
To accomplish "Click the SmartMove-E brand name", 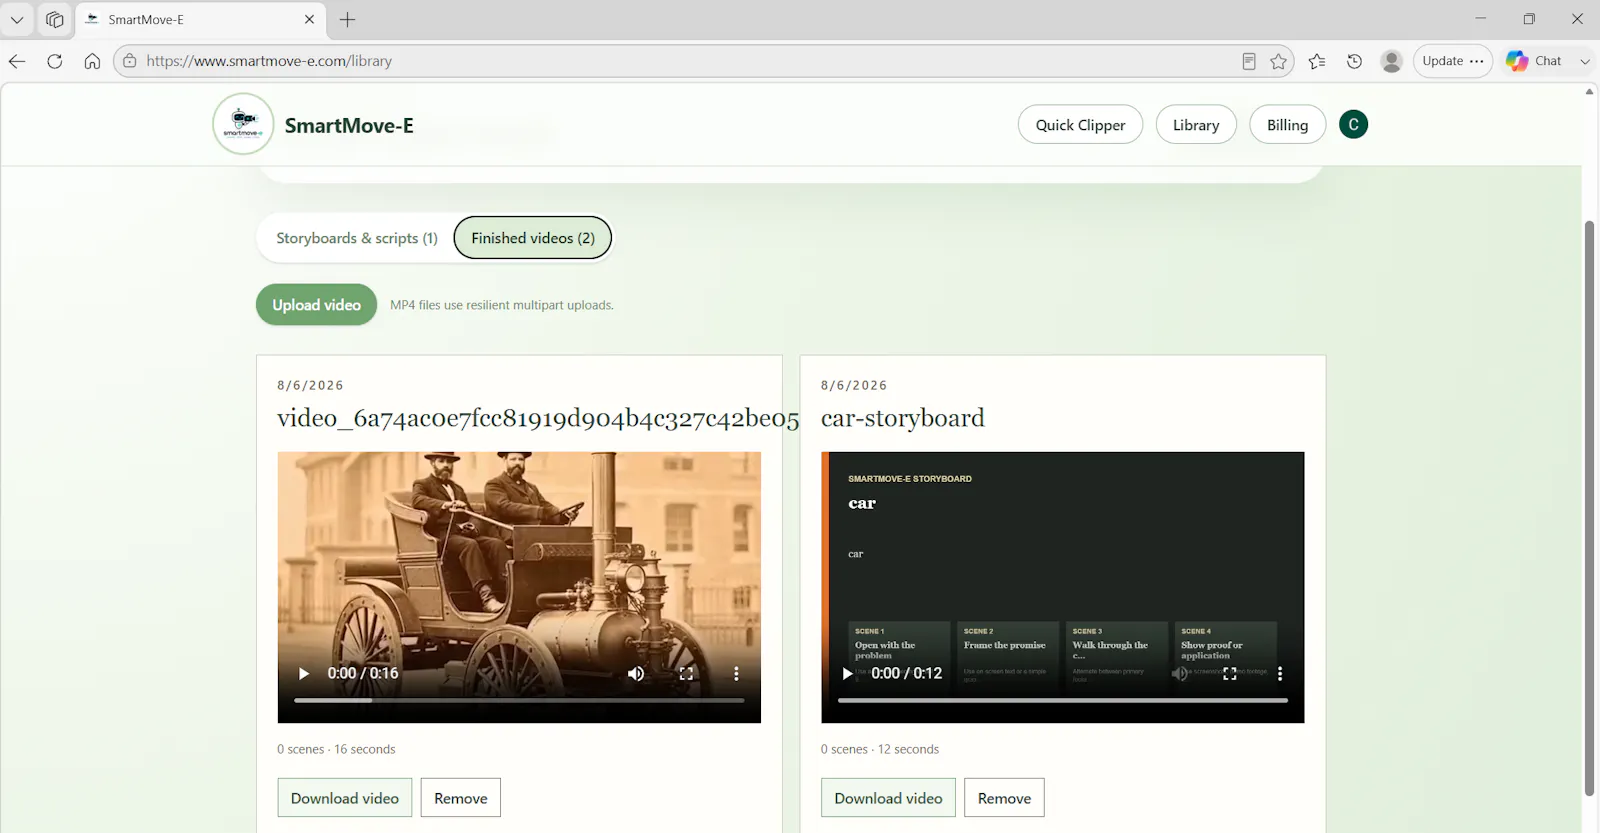I will pyautogui.click(x=349, y=125).
